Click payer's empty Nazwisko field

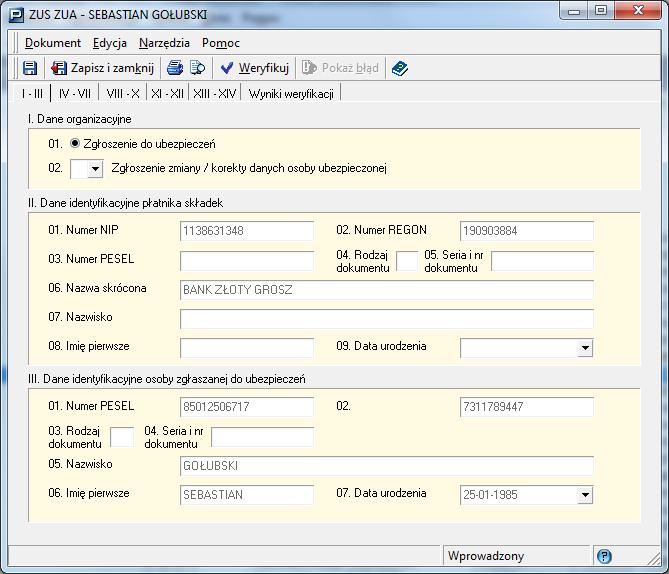coord(387,319)
